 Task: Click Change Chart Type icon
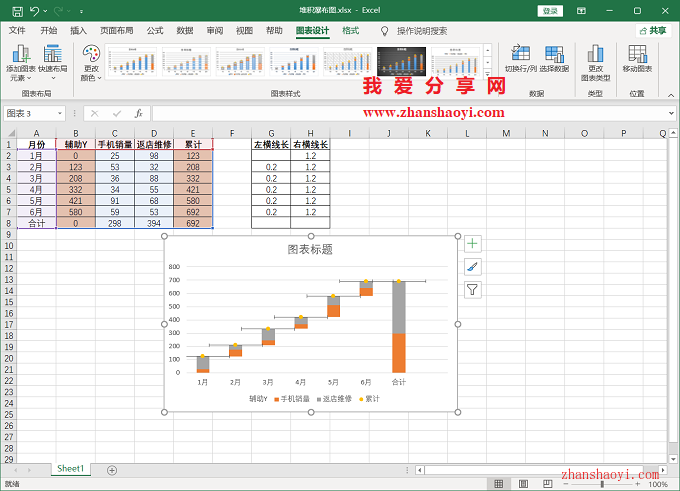coord(595,63)
